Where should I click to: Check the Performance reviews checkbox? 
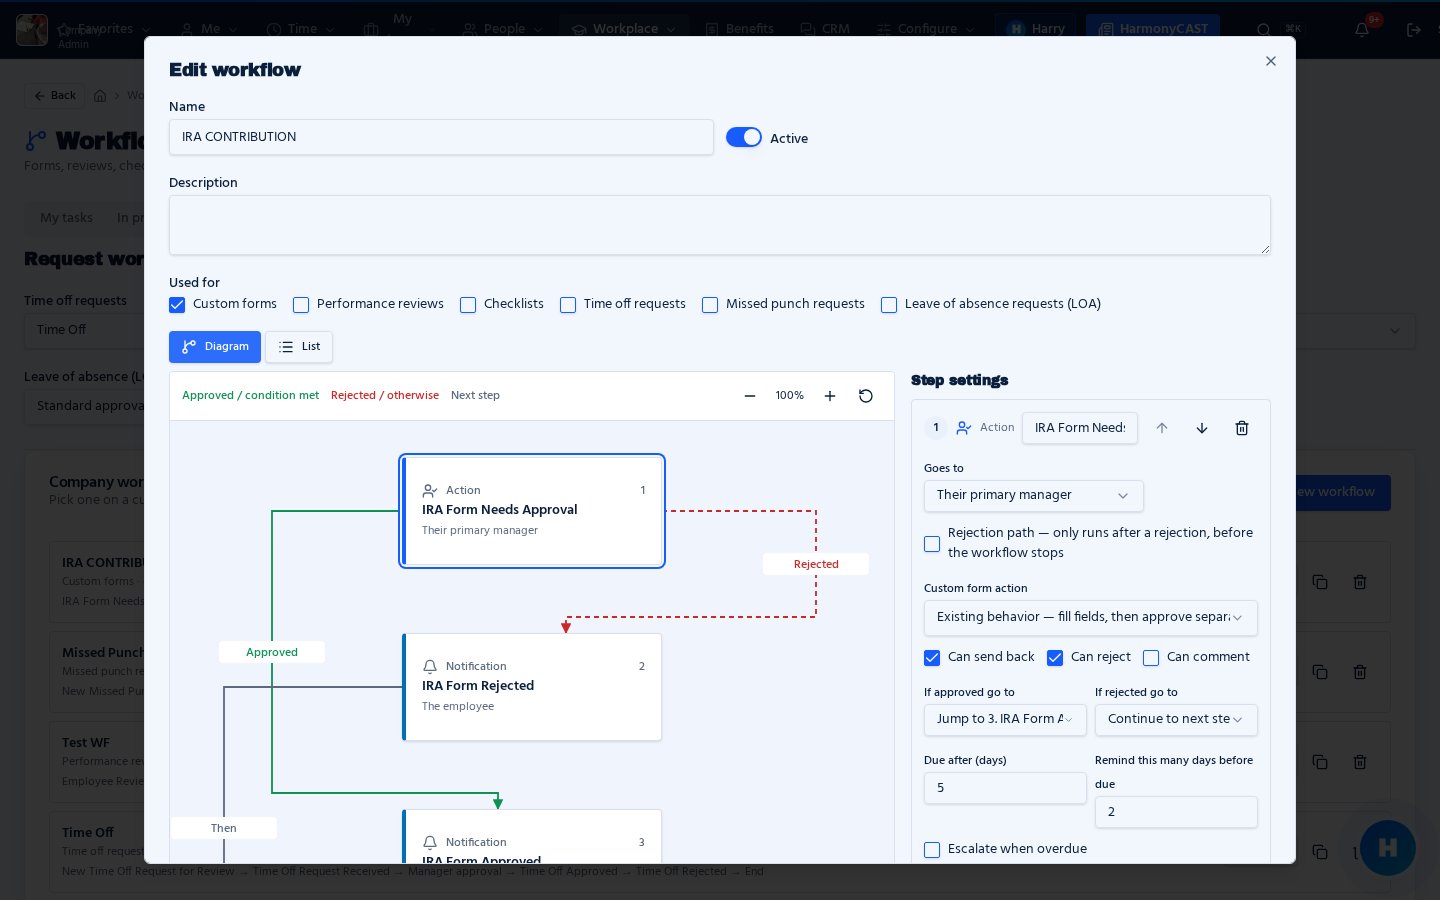tap(301, 305)
